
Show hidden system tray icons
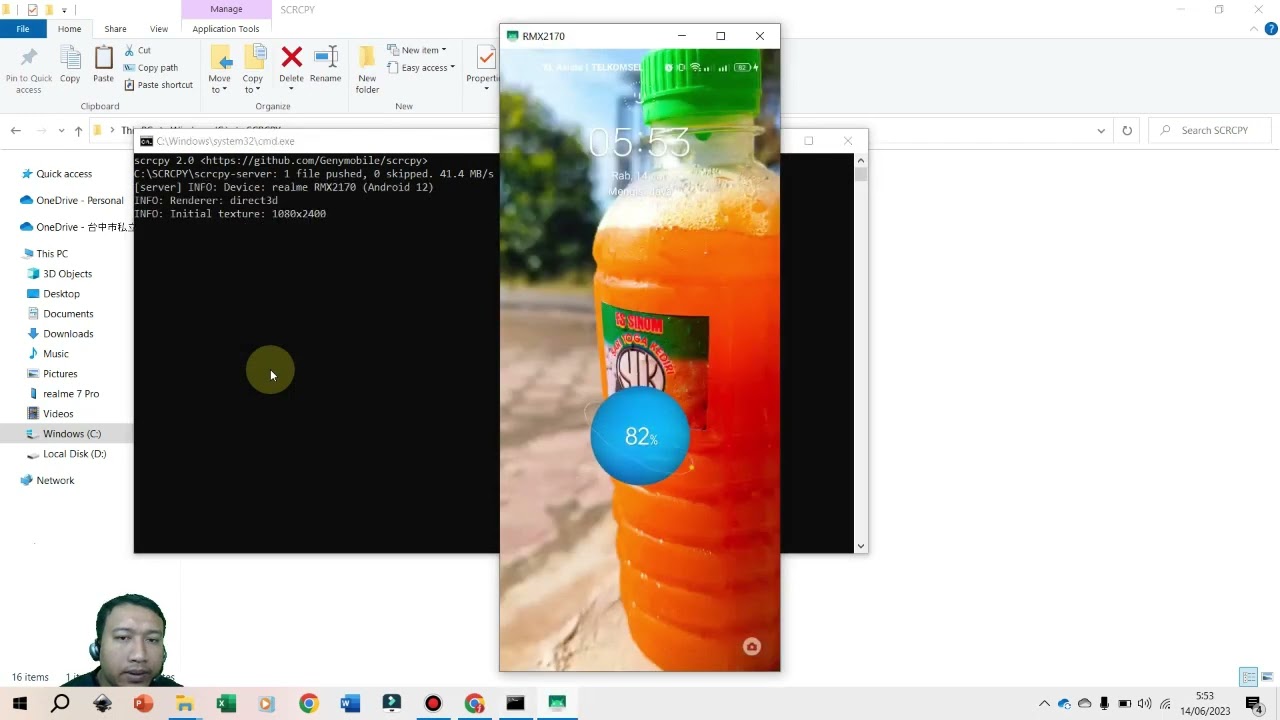click(x=1044, y=704)
